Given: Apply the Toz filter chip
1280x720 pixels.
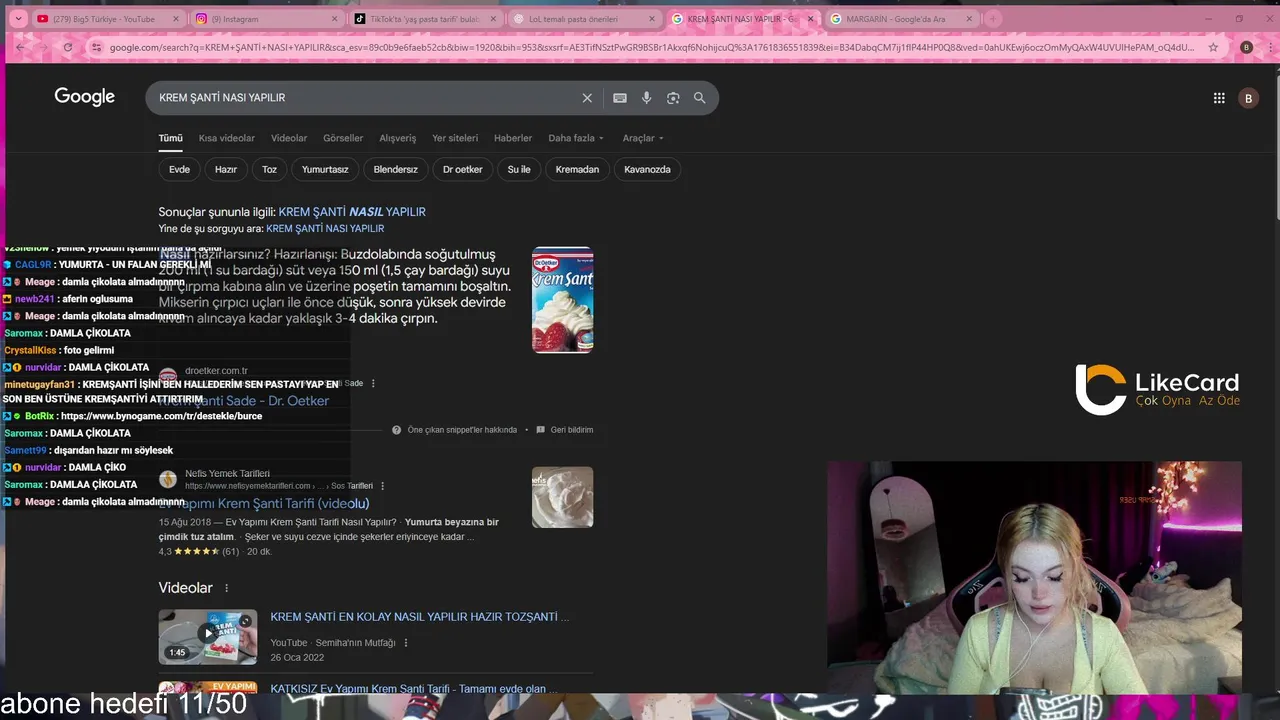Looking at the screenshot, I should point(269,169).
